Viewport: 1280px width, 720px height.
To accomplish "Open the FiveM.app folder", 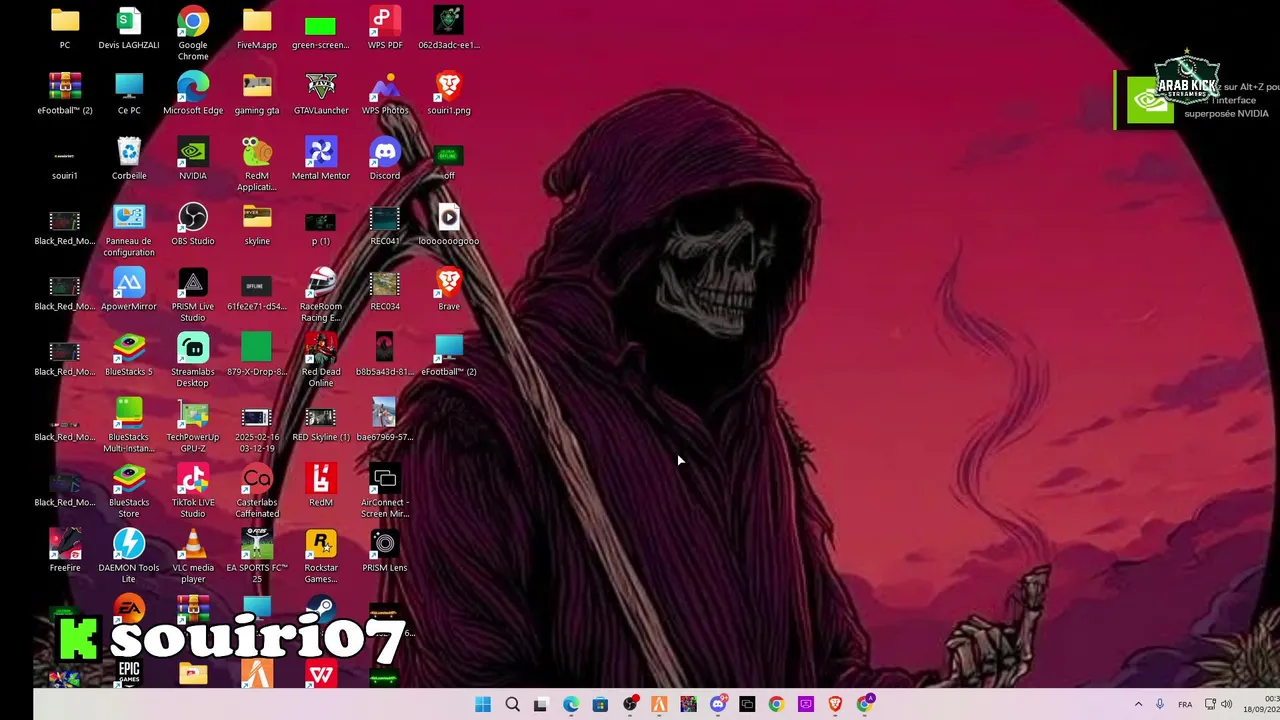I will pyautogui.click(x=257, y=29).
